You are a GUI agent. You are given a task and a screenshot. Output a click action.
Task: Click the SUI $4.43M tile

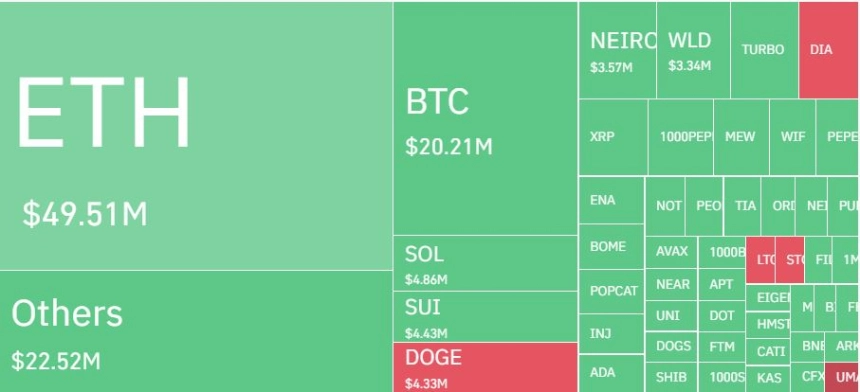pyautogui.click(x=485, y=317)
